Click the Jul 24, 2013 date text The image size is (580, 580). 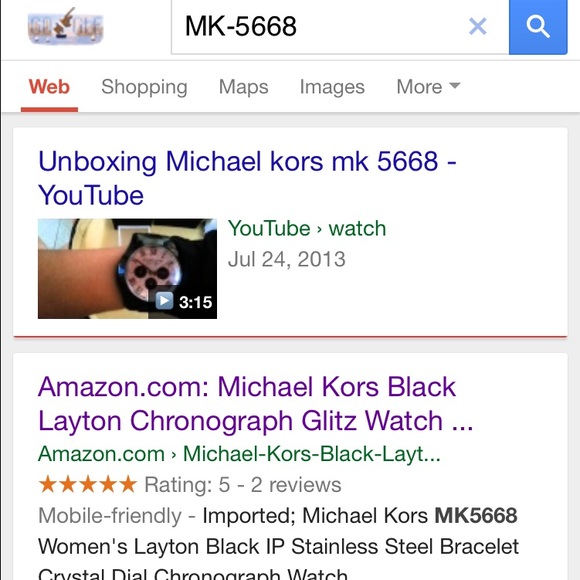(x=287, y=259)
